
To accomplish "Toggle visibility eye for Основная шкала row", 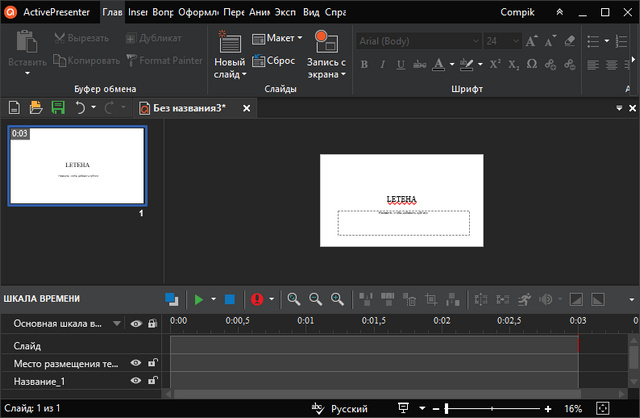I will 136,324.
